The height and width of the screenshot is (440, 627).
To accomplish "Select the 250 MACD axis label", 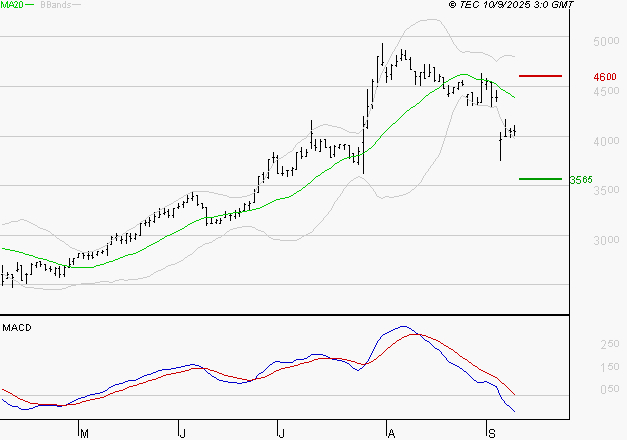I will click(x=610, y=344).
